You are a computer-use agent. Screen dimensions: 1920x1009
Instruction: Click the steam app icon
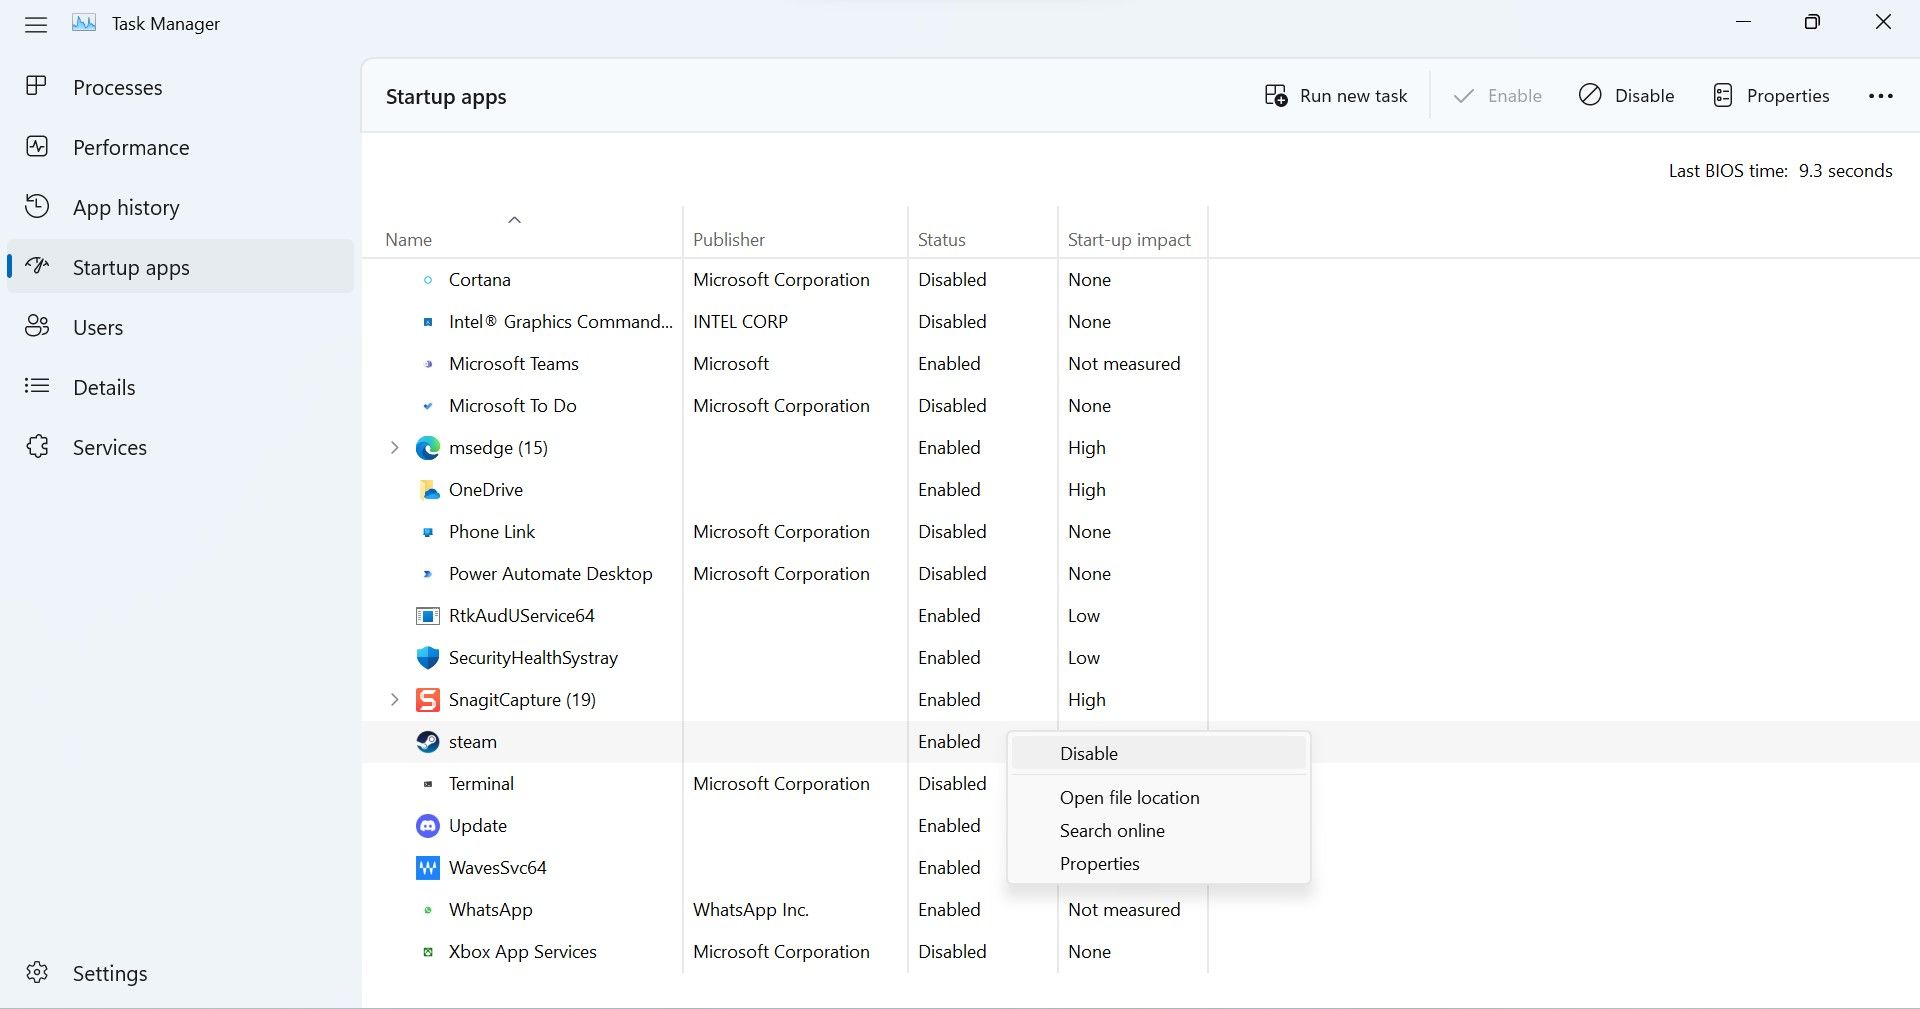428,742
